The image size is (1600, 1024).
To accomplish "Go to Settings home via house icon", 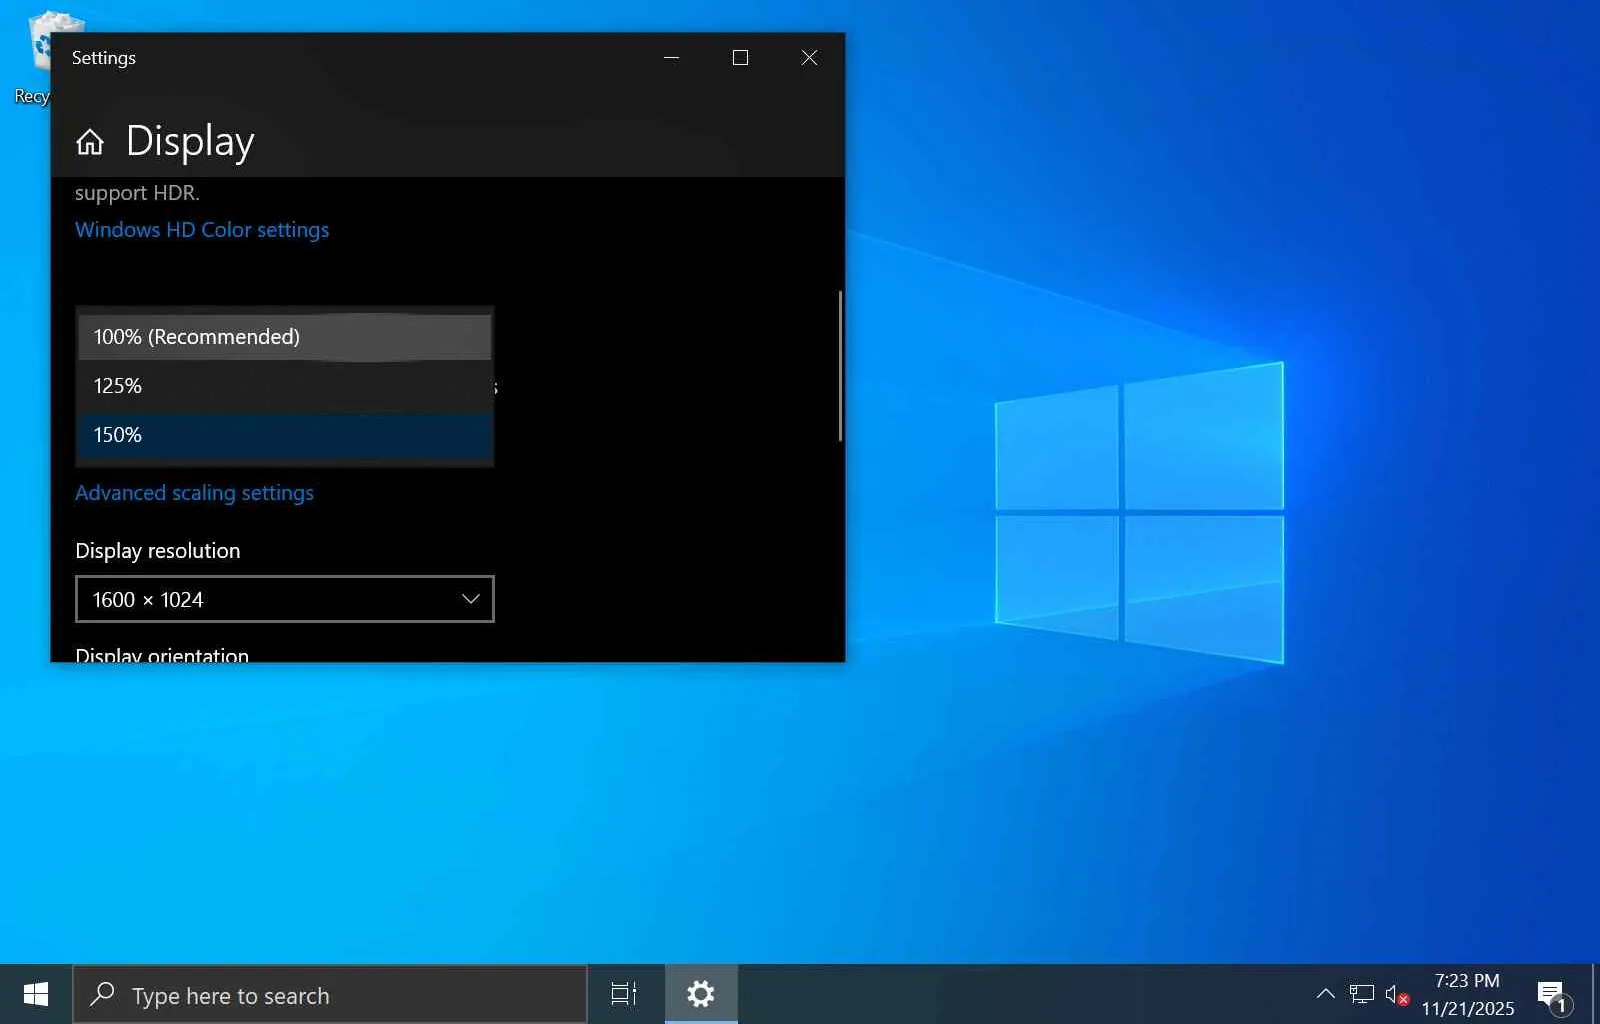I will [x=90, y=142].
